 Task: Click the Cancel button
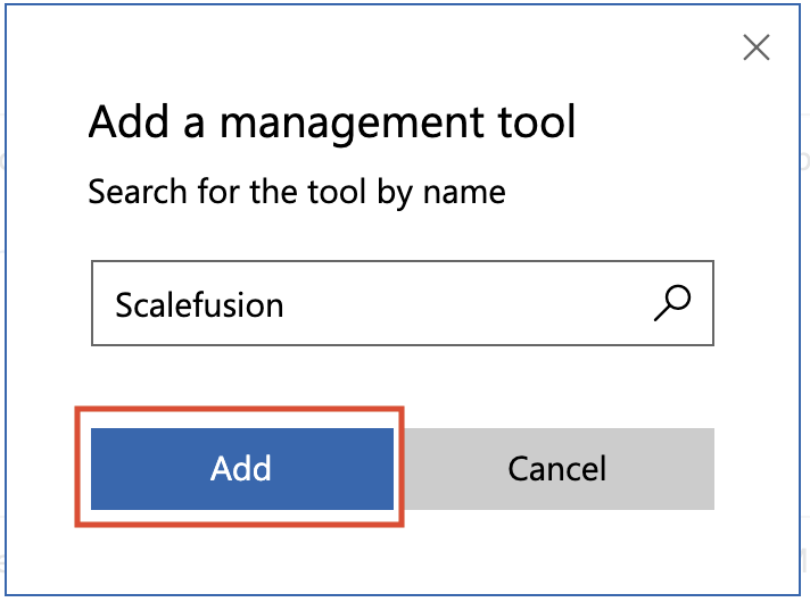tap(556, 469)
